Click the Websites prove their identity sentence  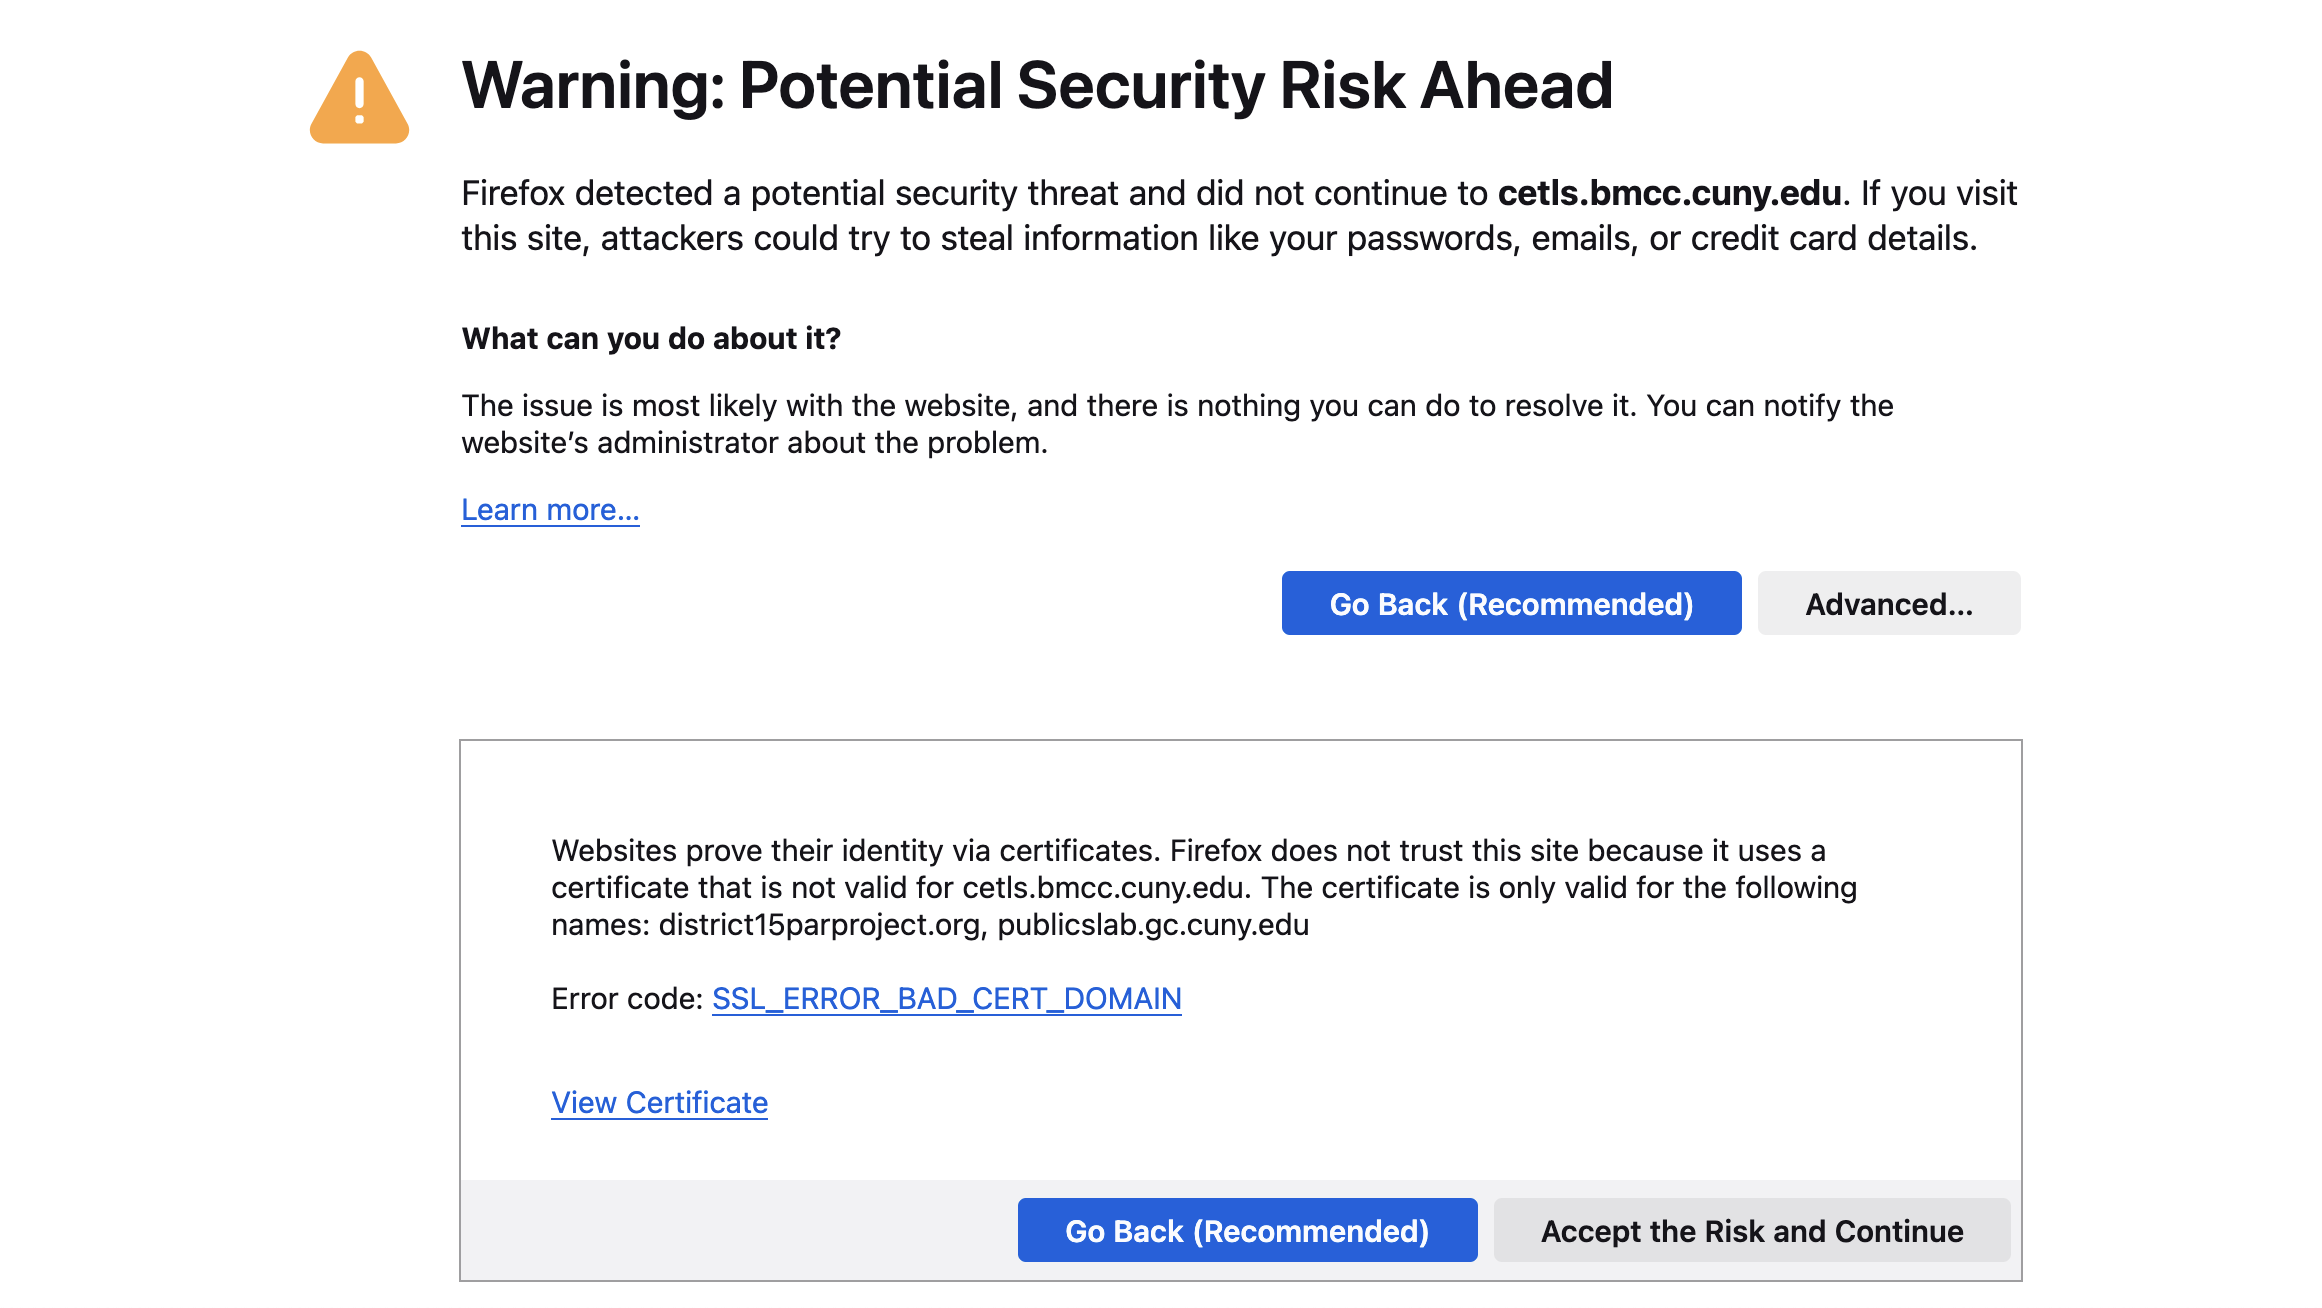(855, 851)
